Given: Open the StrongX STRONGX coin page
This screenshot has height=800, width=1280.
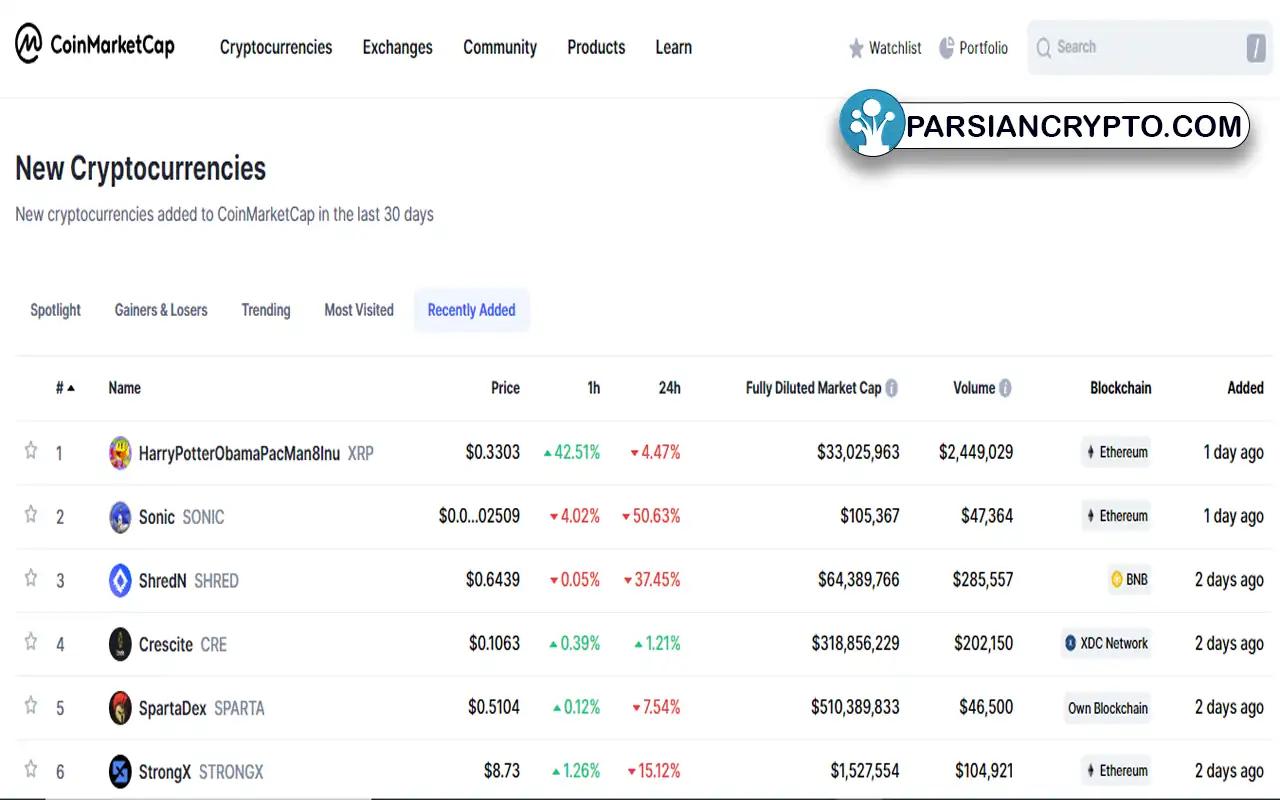Looking at the screenshot, I should point(201,772).
